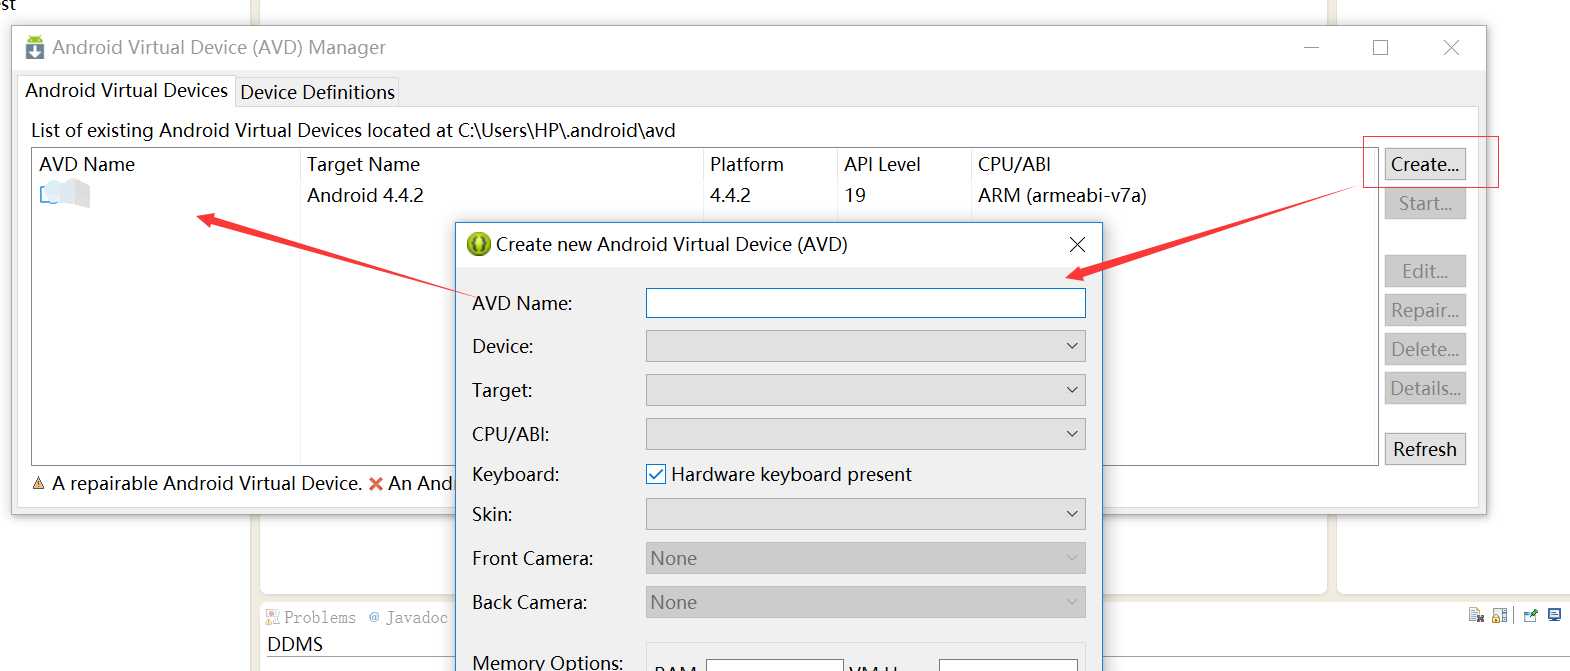Click the yellow warning triangle legend icon
Image resolution: width=1570 pixels, height=671 pixels.
[39, 483]
